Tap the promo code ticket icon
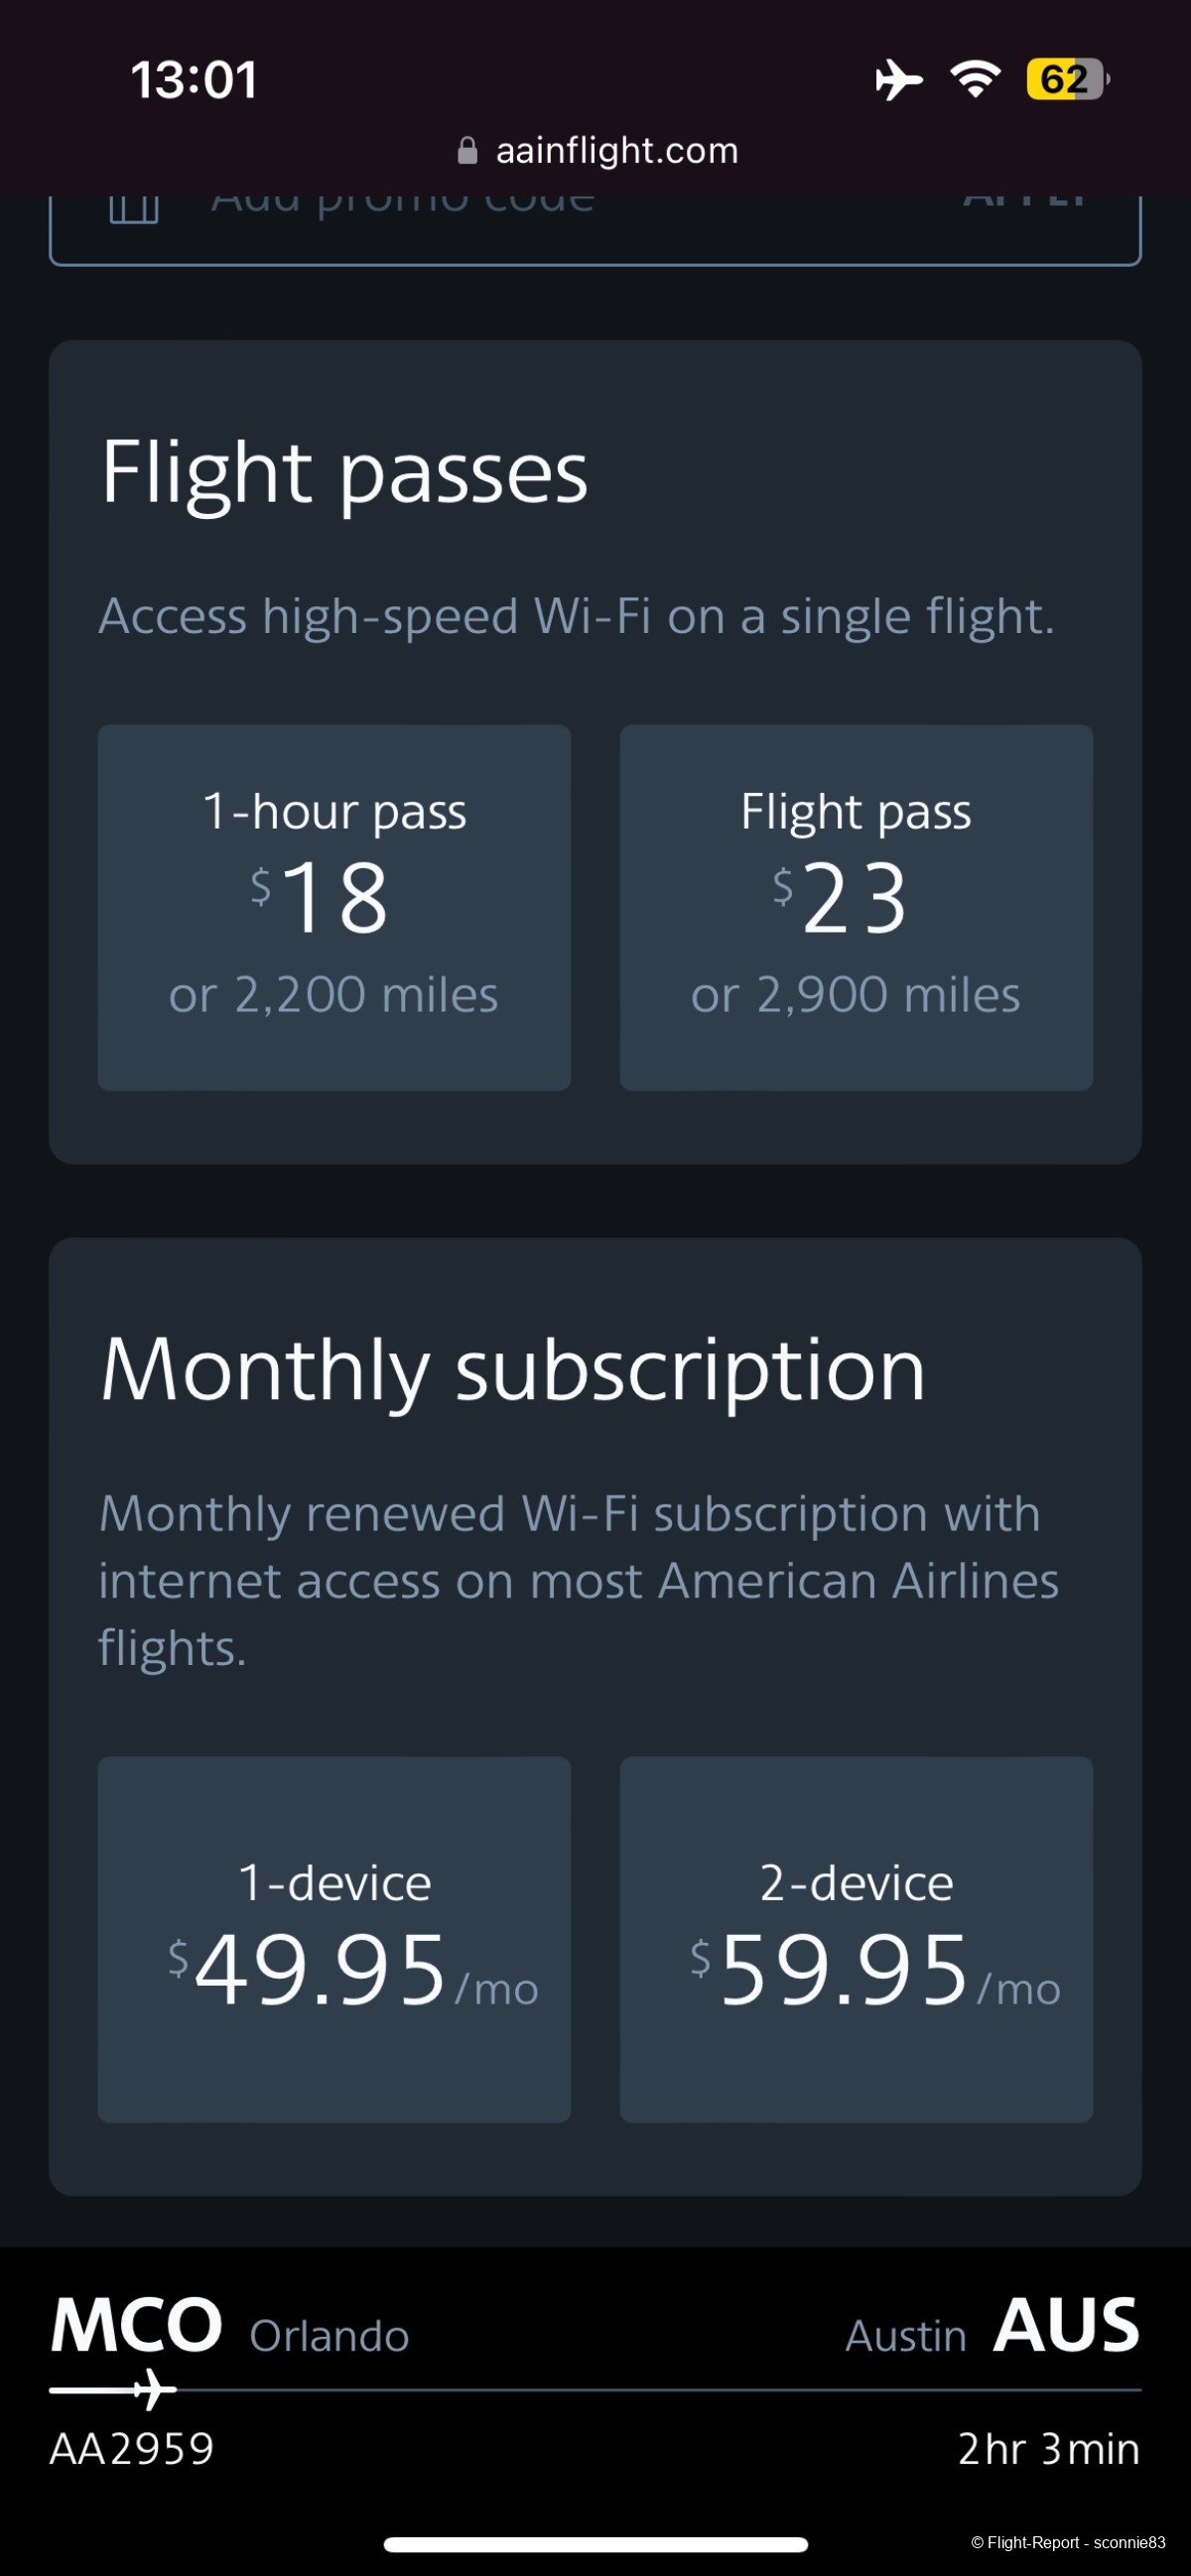Viewport: 1191px width, 2576px height. pyautogui.click(x=134, y=207)
